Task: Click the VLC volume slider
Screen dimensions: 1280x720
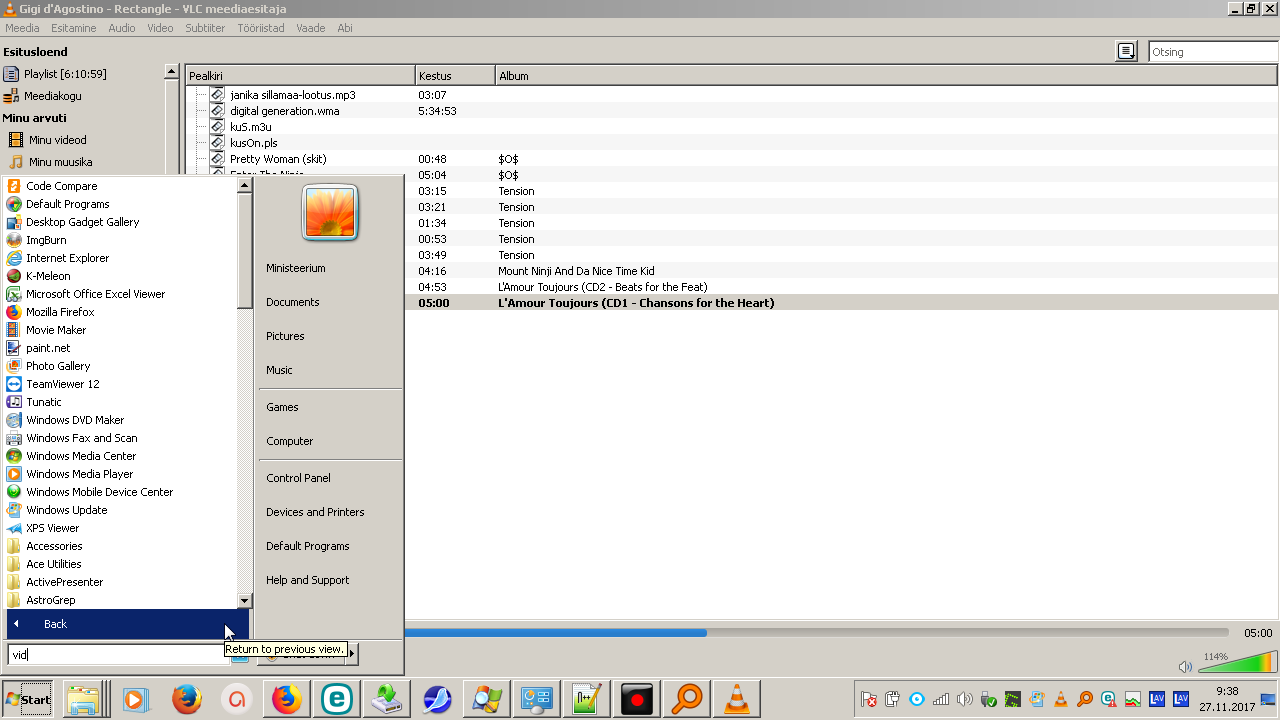Action: (x=1238, y=664)
